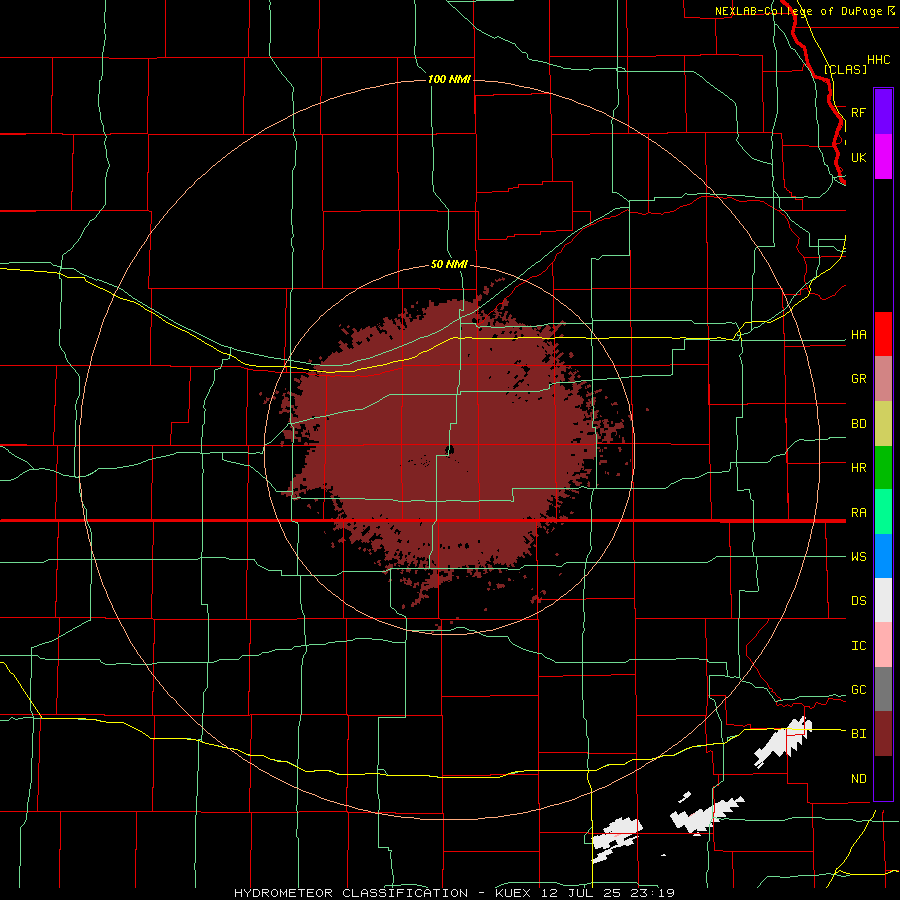Viewport: 900px width, 900px height.
Task: Click the UK legend label
Action: (x=858, y=157)
